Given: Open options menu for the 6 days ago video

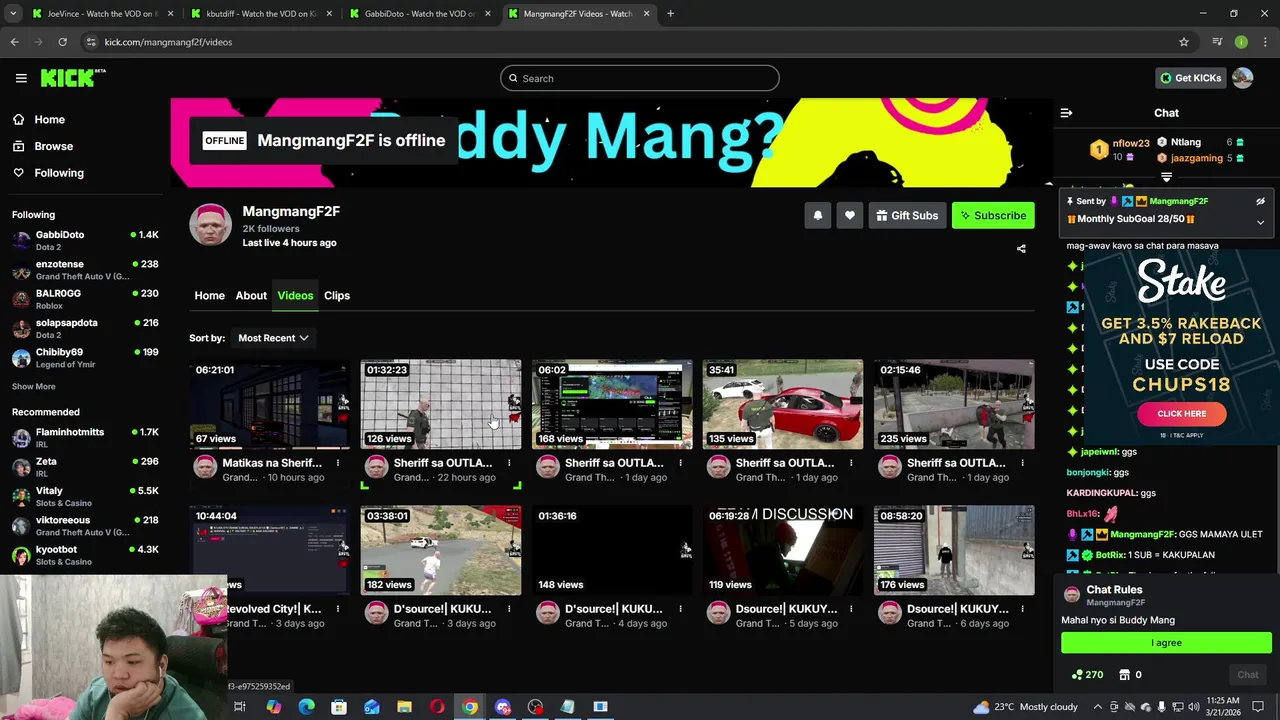Looking at the screenshot, I should point(1022,609).
